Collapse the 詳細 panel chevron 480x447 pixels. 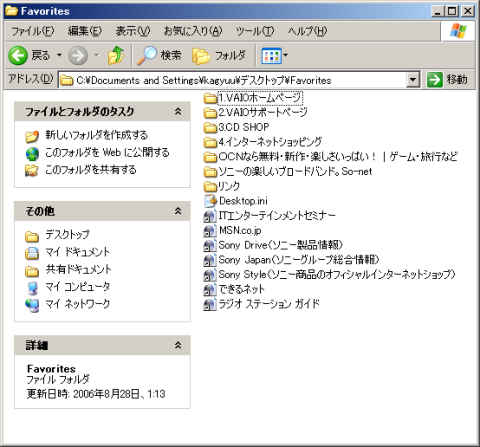178,345
